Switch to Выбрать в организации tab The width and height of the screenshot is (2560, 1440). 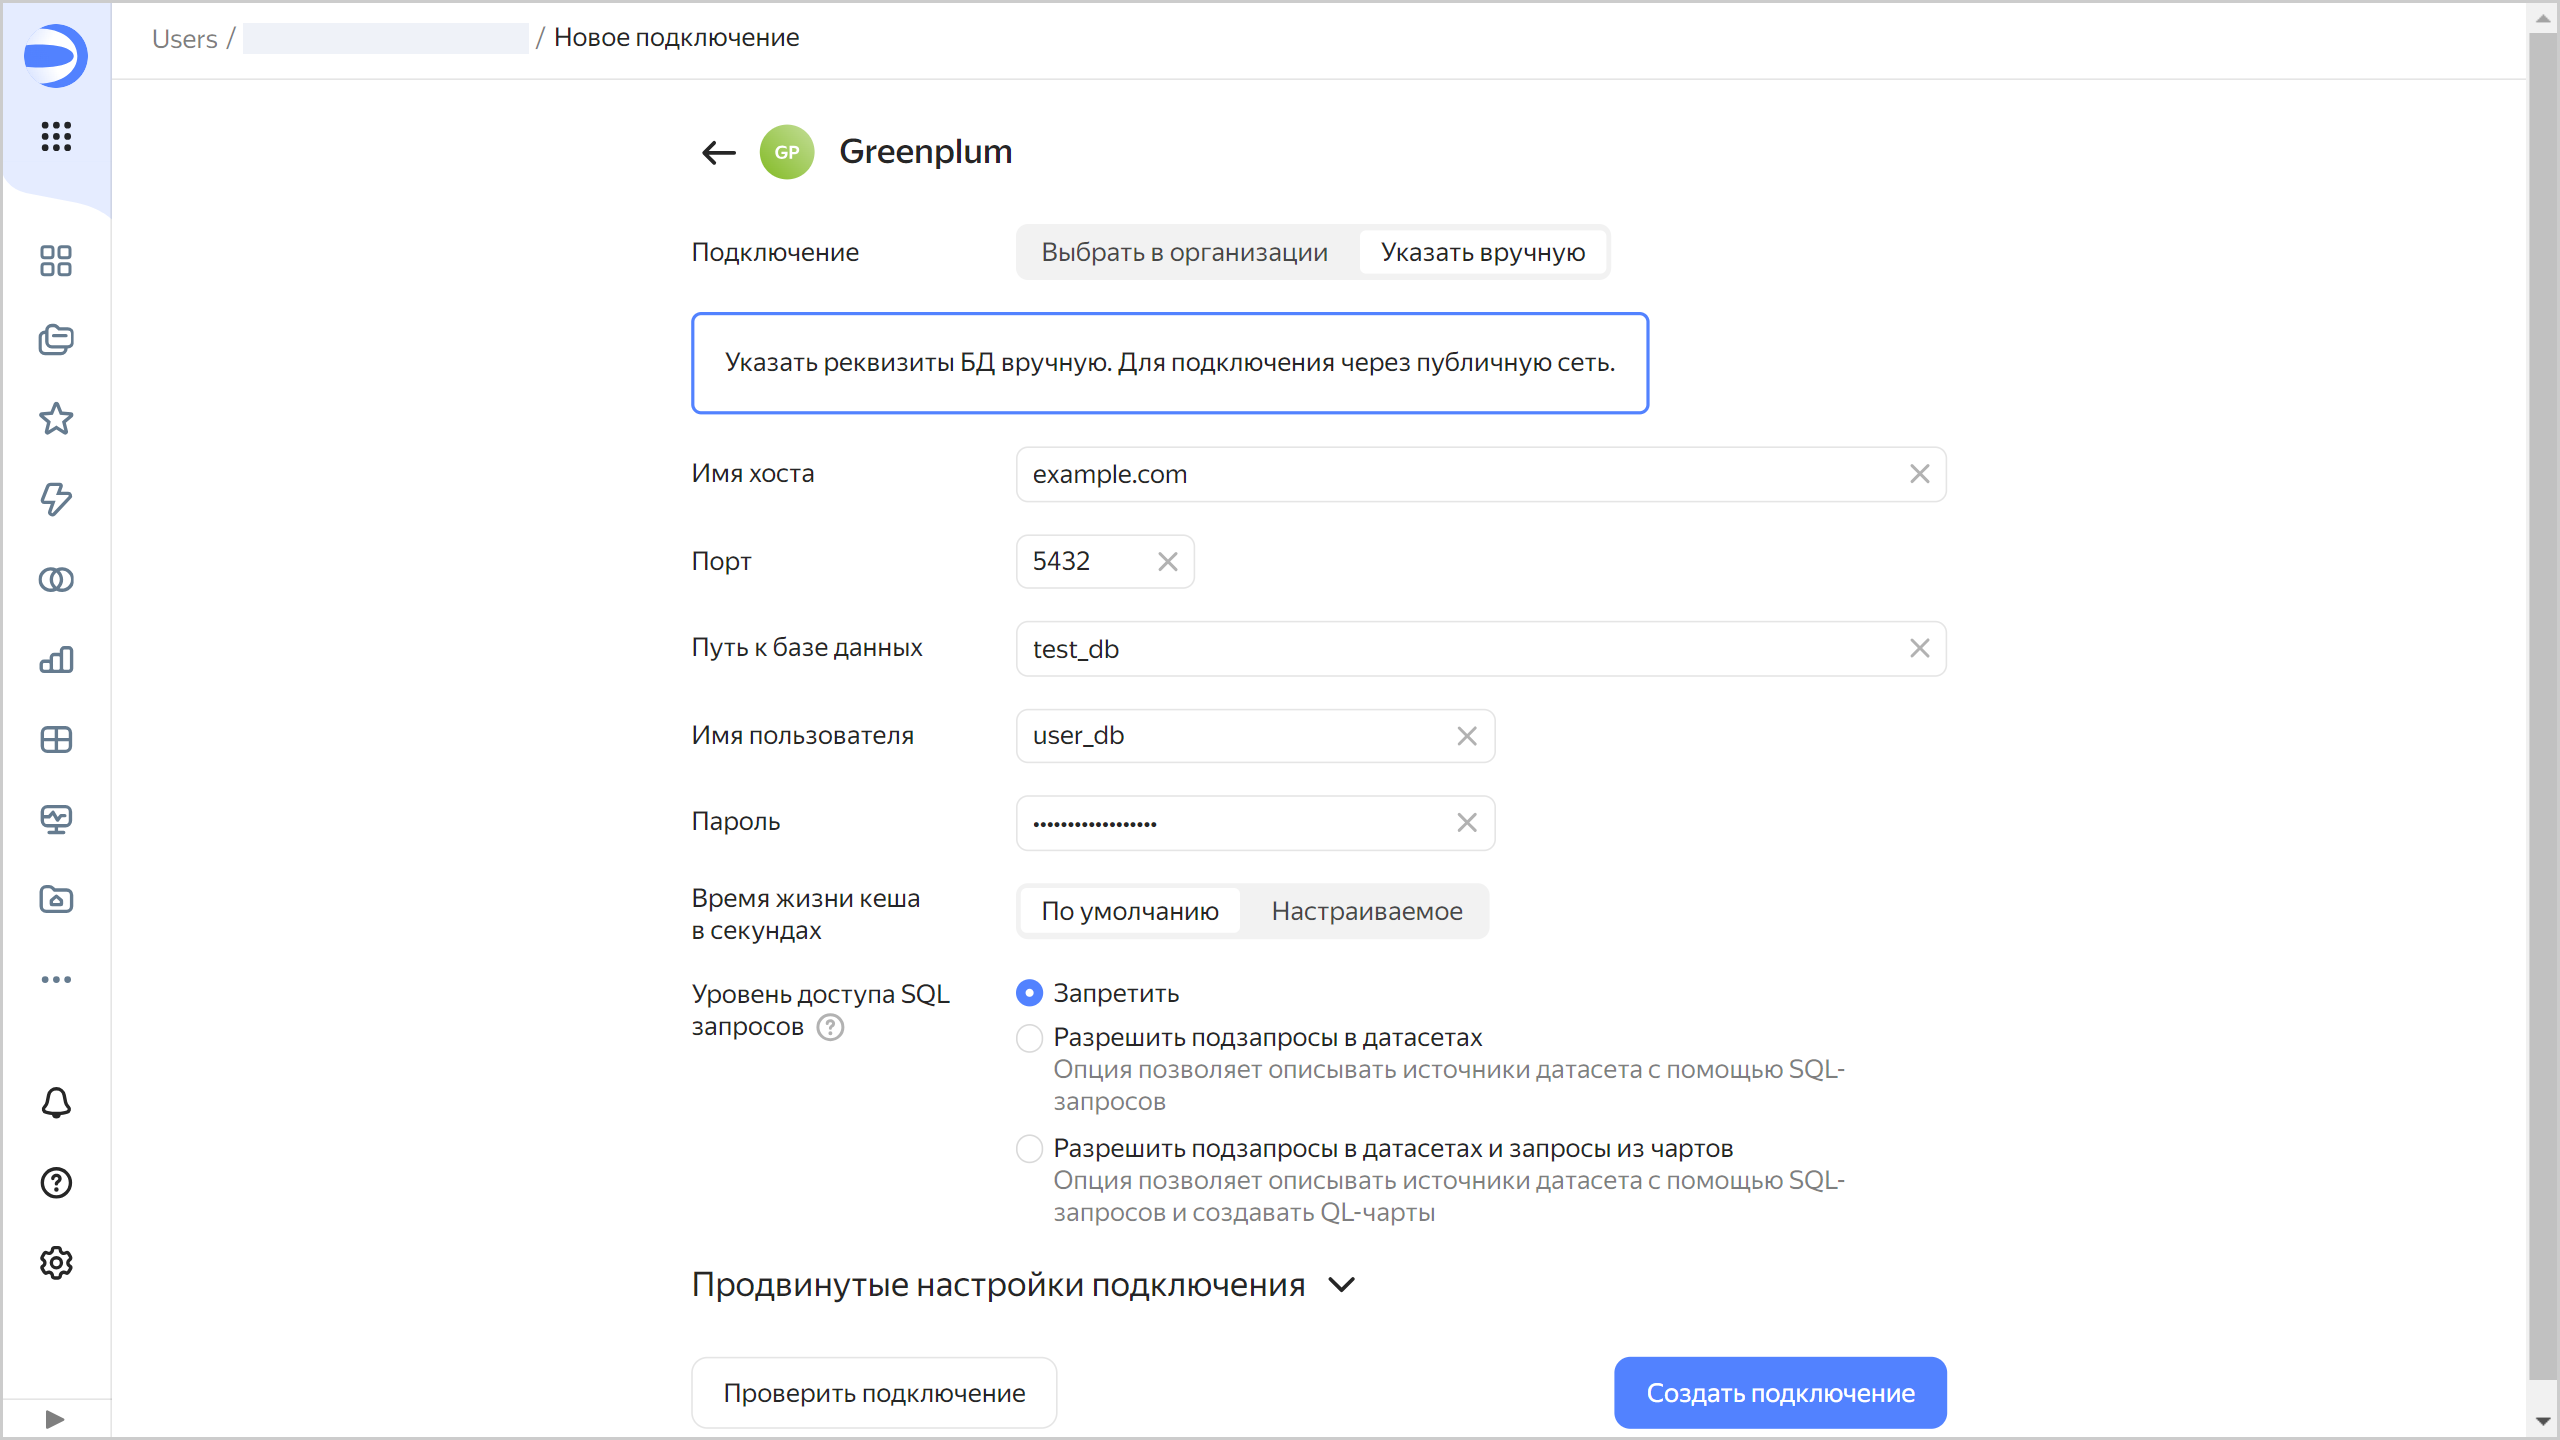(1184, 252)
